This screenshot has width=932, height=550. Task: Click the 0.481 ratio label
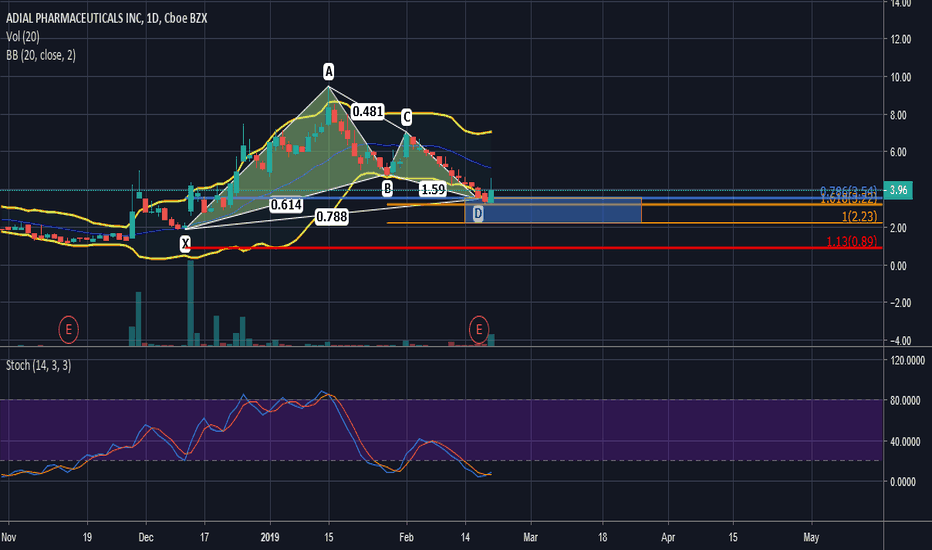[x=367, y=111]
